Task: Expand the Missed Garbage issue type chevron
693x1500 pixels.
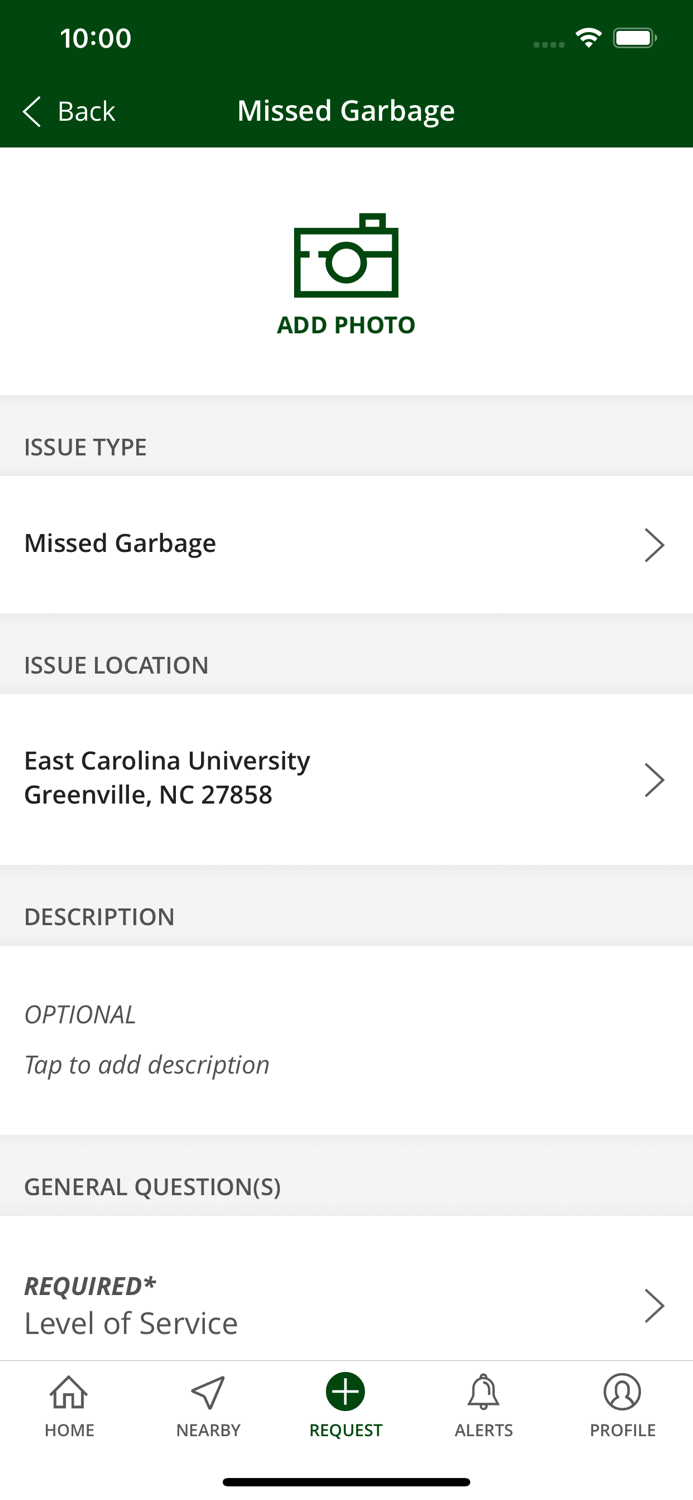Action: (654, 545)
